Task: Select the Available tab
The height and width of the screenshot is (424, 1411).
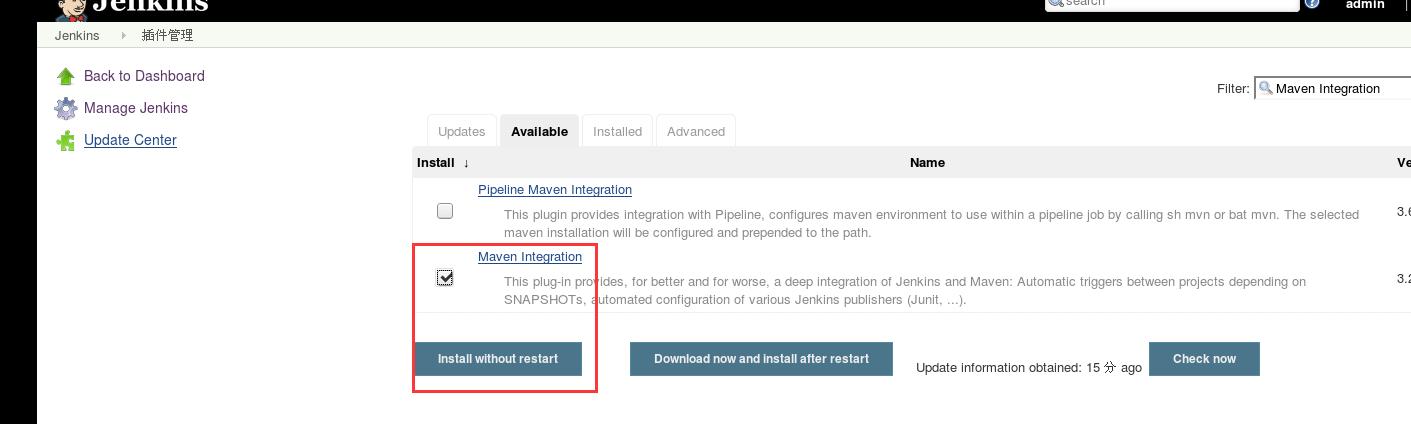Action: click(x=539, y=131)
